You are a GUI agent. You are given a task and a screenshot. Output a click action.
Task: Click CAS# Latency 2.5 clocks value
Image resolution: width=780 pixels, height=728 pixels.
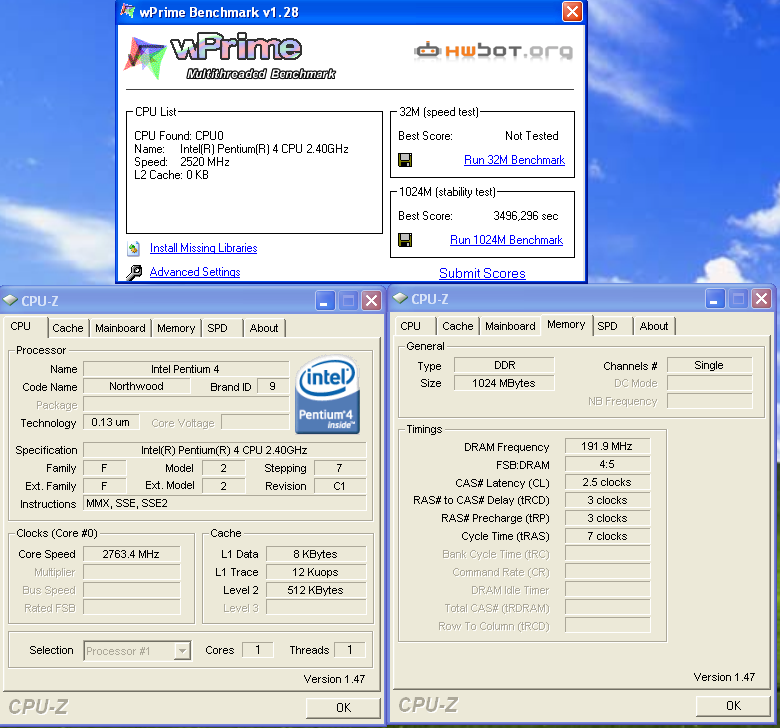(607, 482)
